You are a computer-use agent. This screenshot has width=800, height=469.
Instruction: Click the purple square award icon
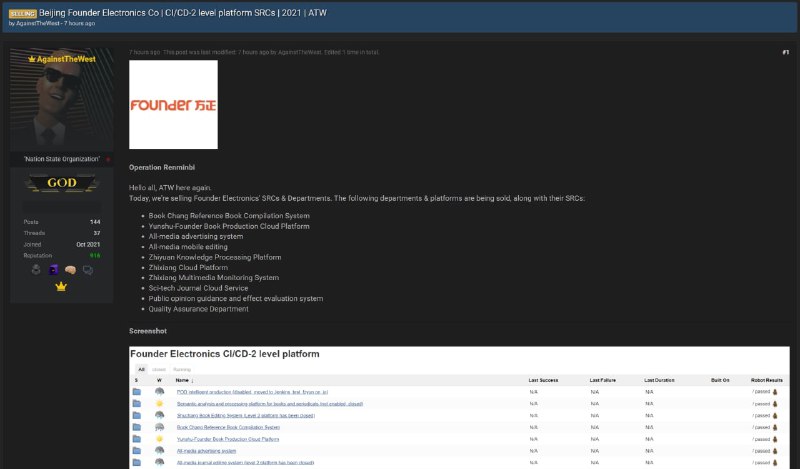coord(53,270)
